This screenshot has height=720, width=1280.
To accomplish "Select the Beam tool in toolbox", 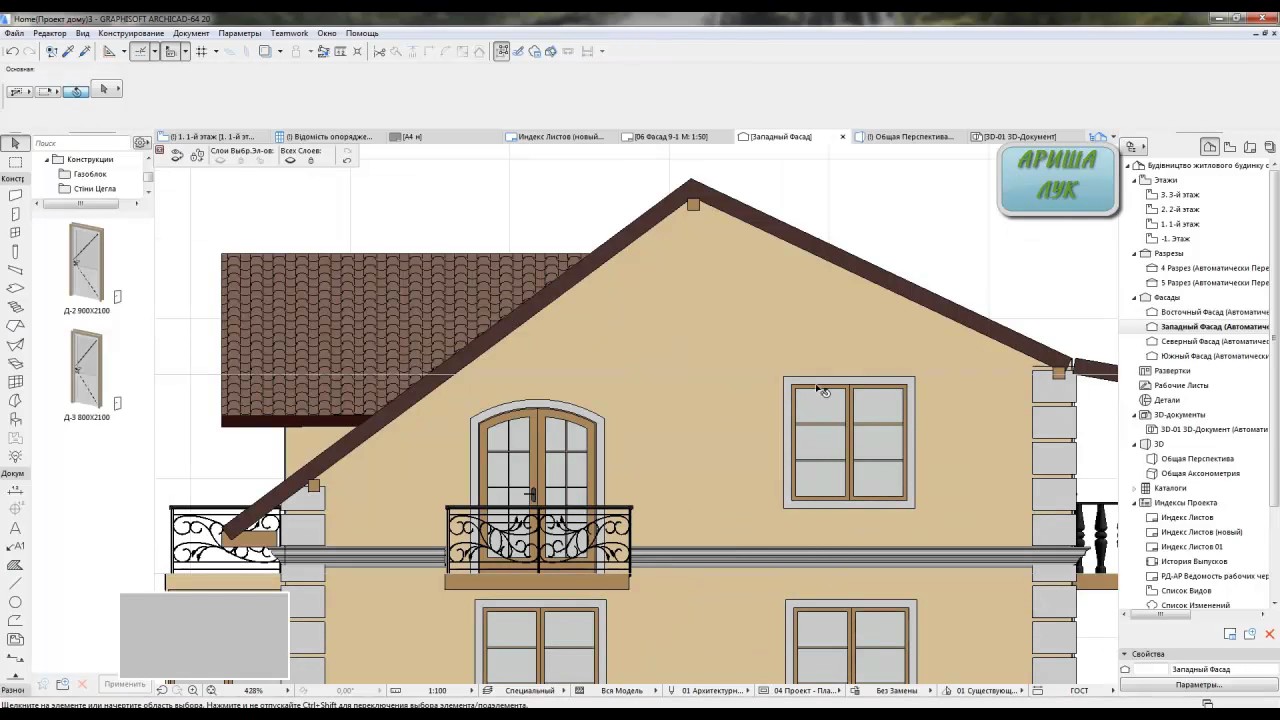I will click(15, 270).
